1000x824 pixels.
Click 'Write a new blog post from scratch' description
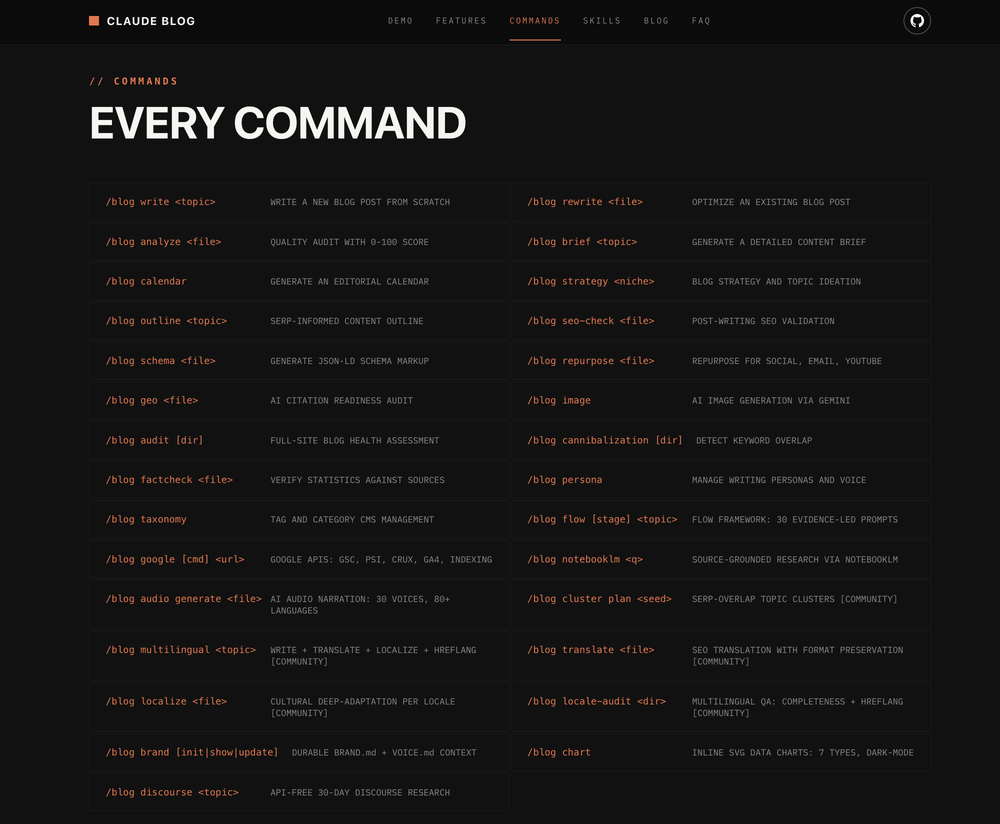pos(360,202)
